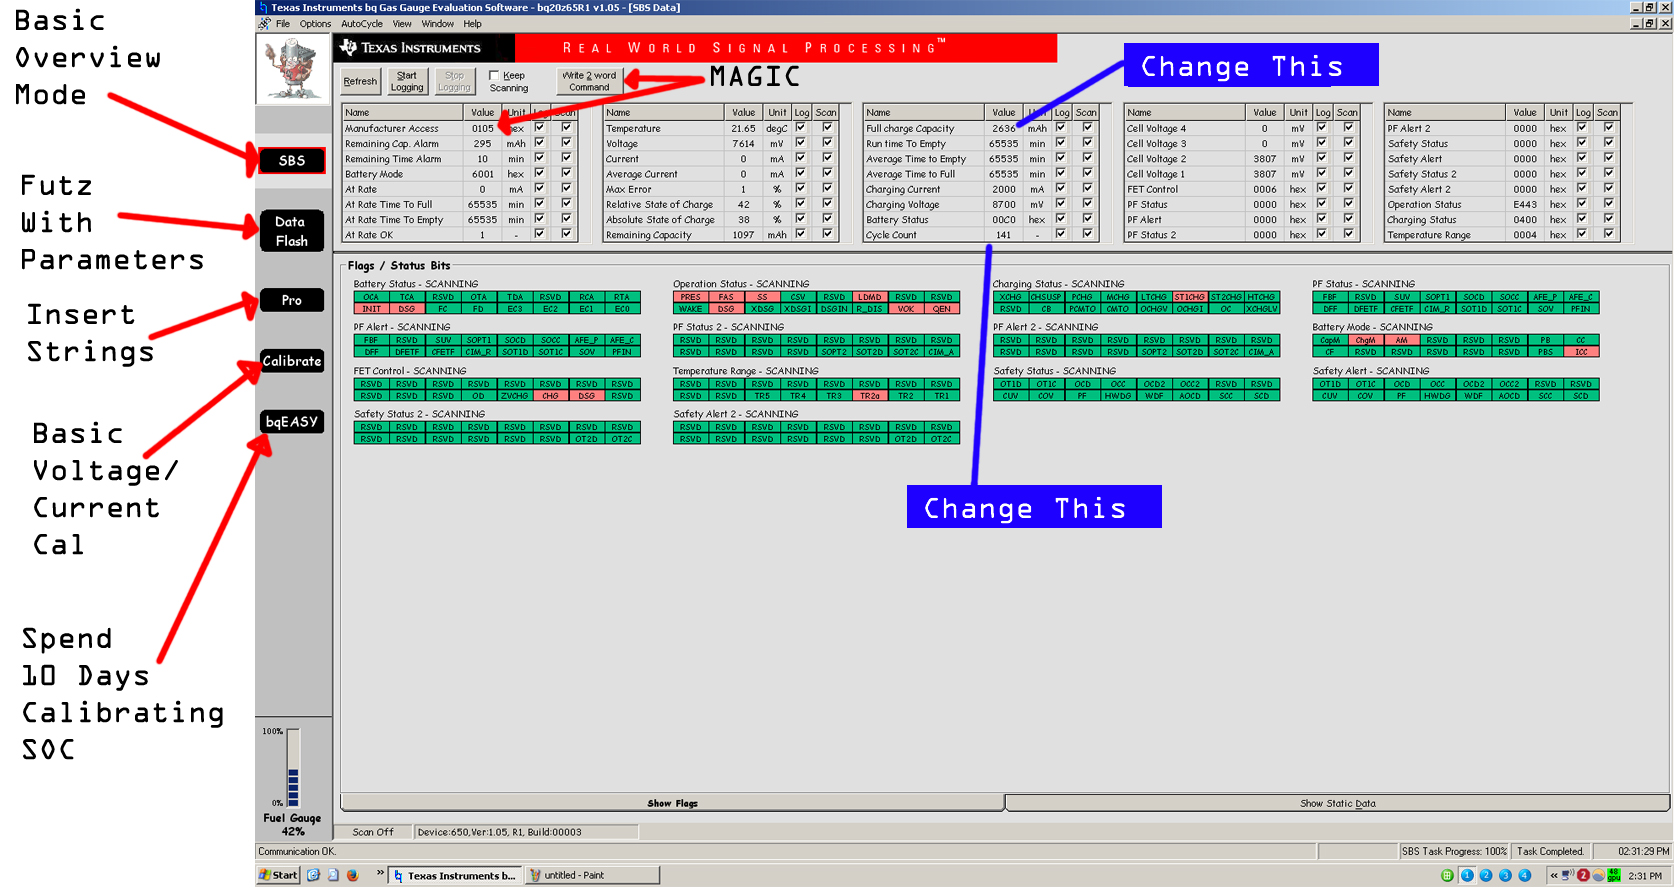The height and width of the screenshot is (888, 1680).
Task: Click Start Logging button
Action: pos(407,82)
